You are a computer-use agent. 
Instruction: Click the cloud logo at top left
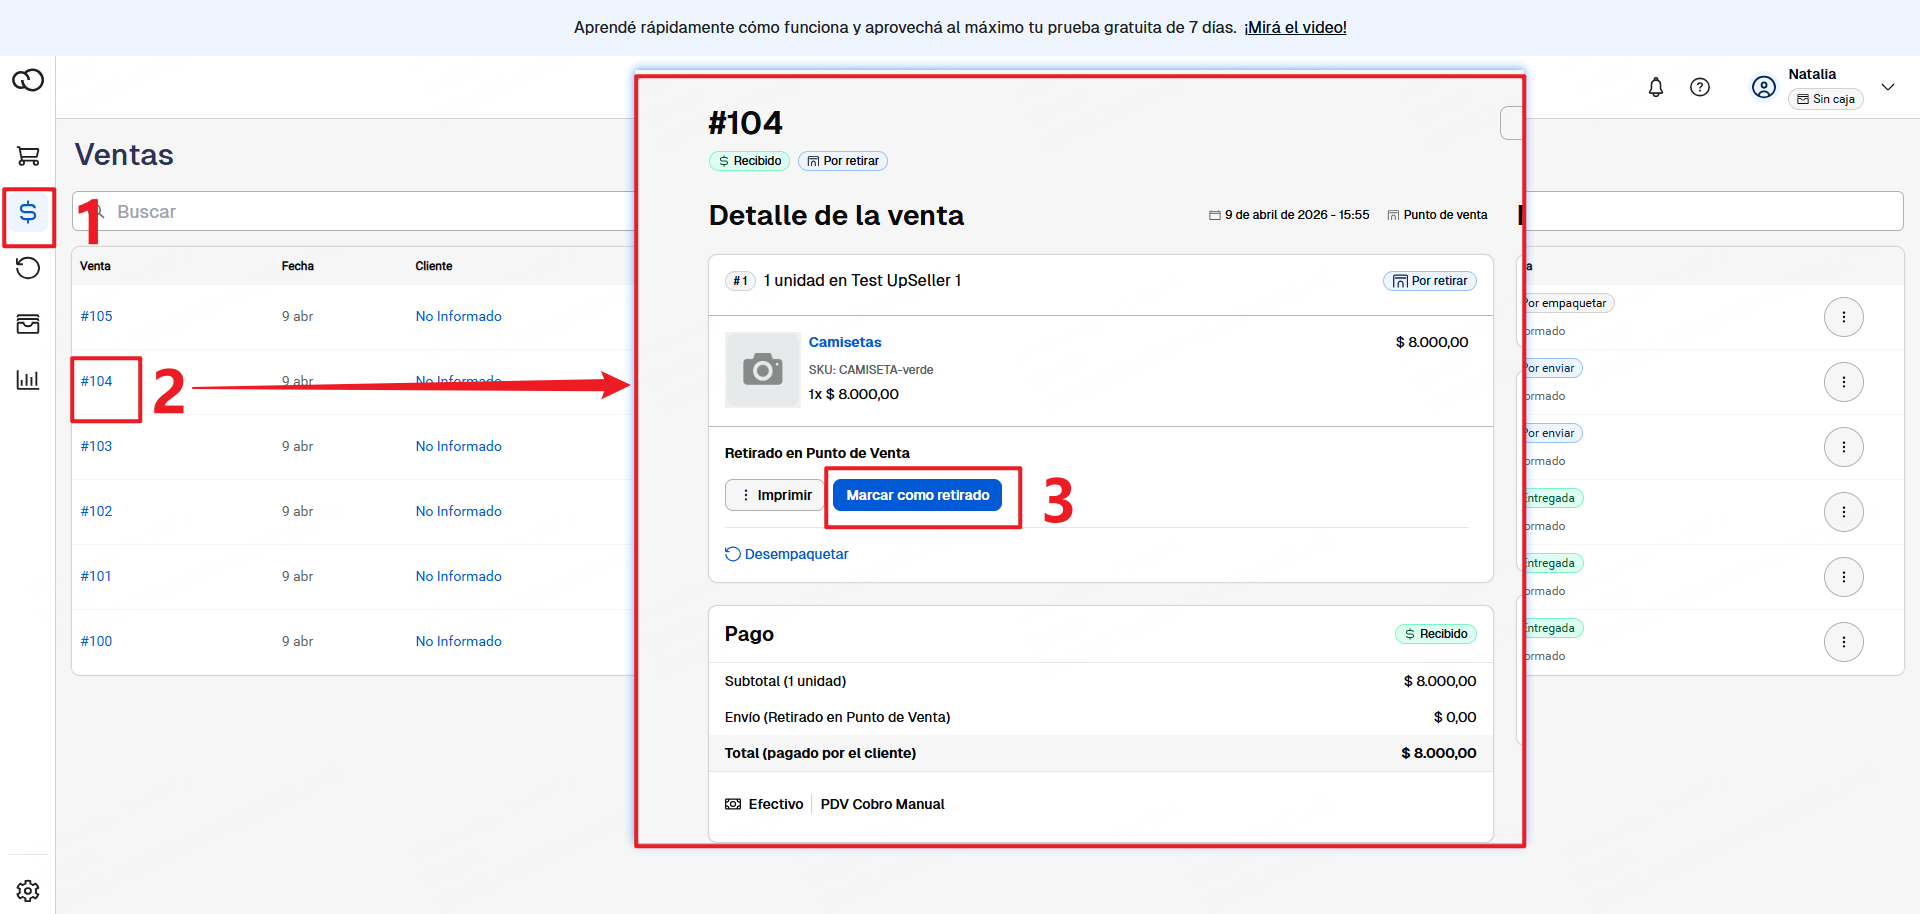28,80
